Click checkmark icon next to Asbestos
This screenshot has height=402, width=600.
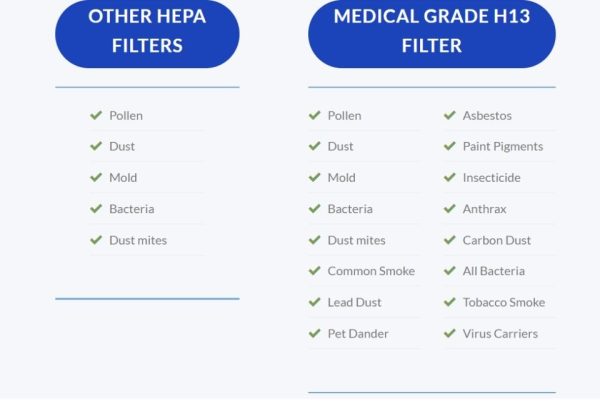coord(450,115)
